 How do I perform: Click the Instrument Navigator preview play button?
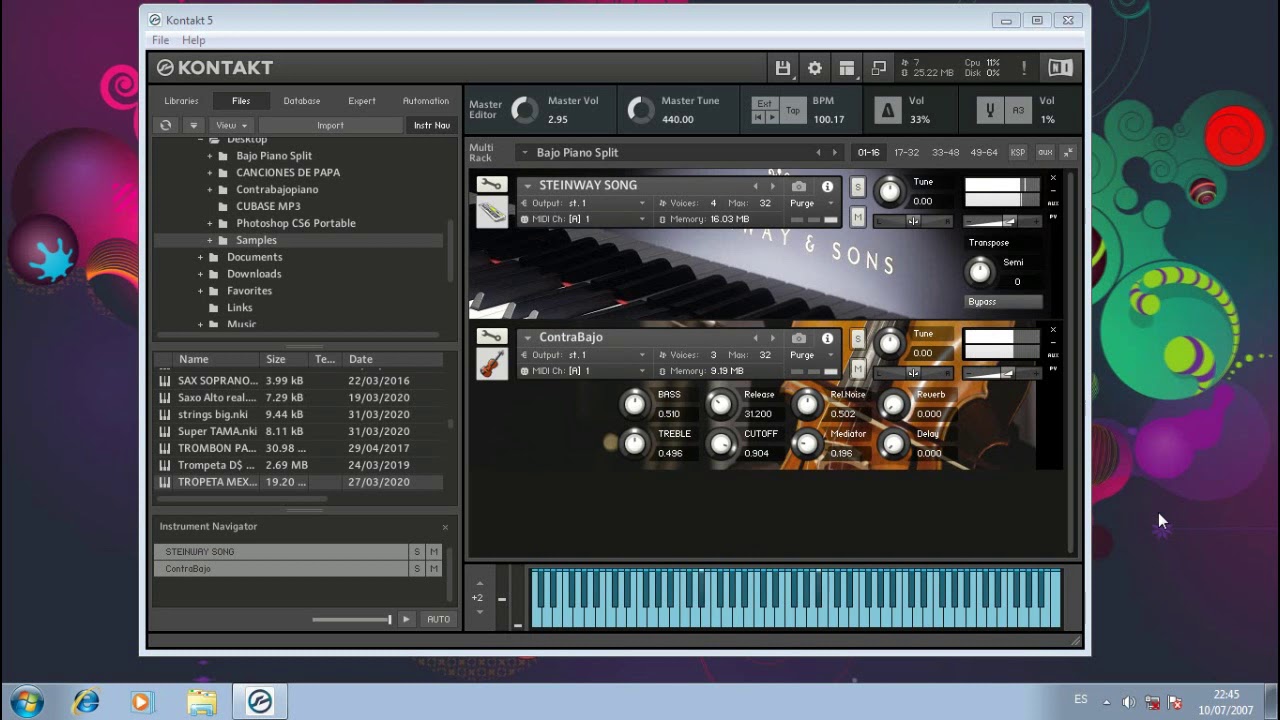tap(406, 619)
